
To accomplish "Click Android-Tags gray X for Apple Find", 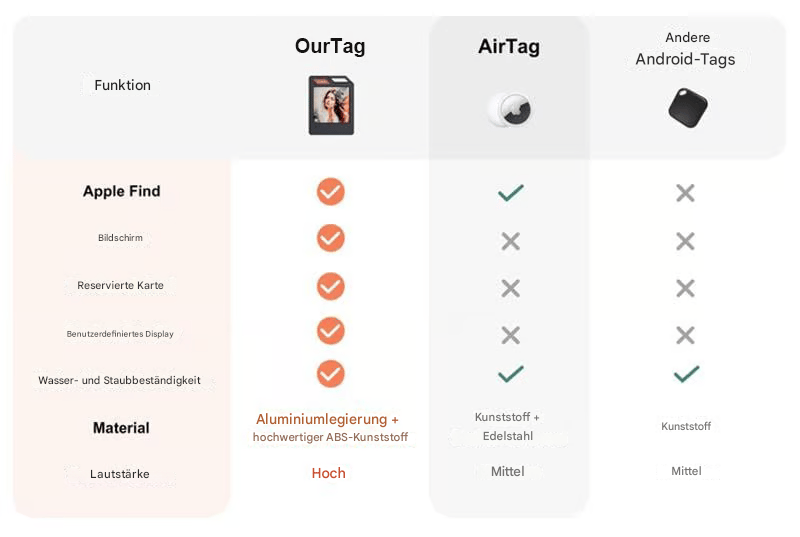I will [685, 193].
